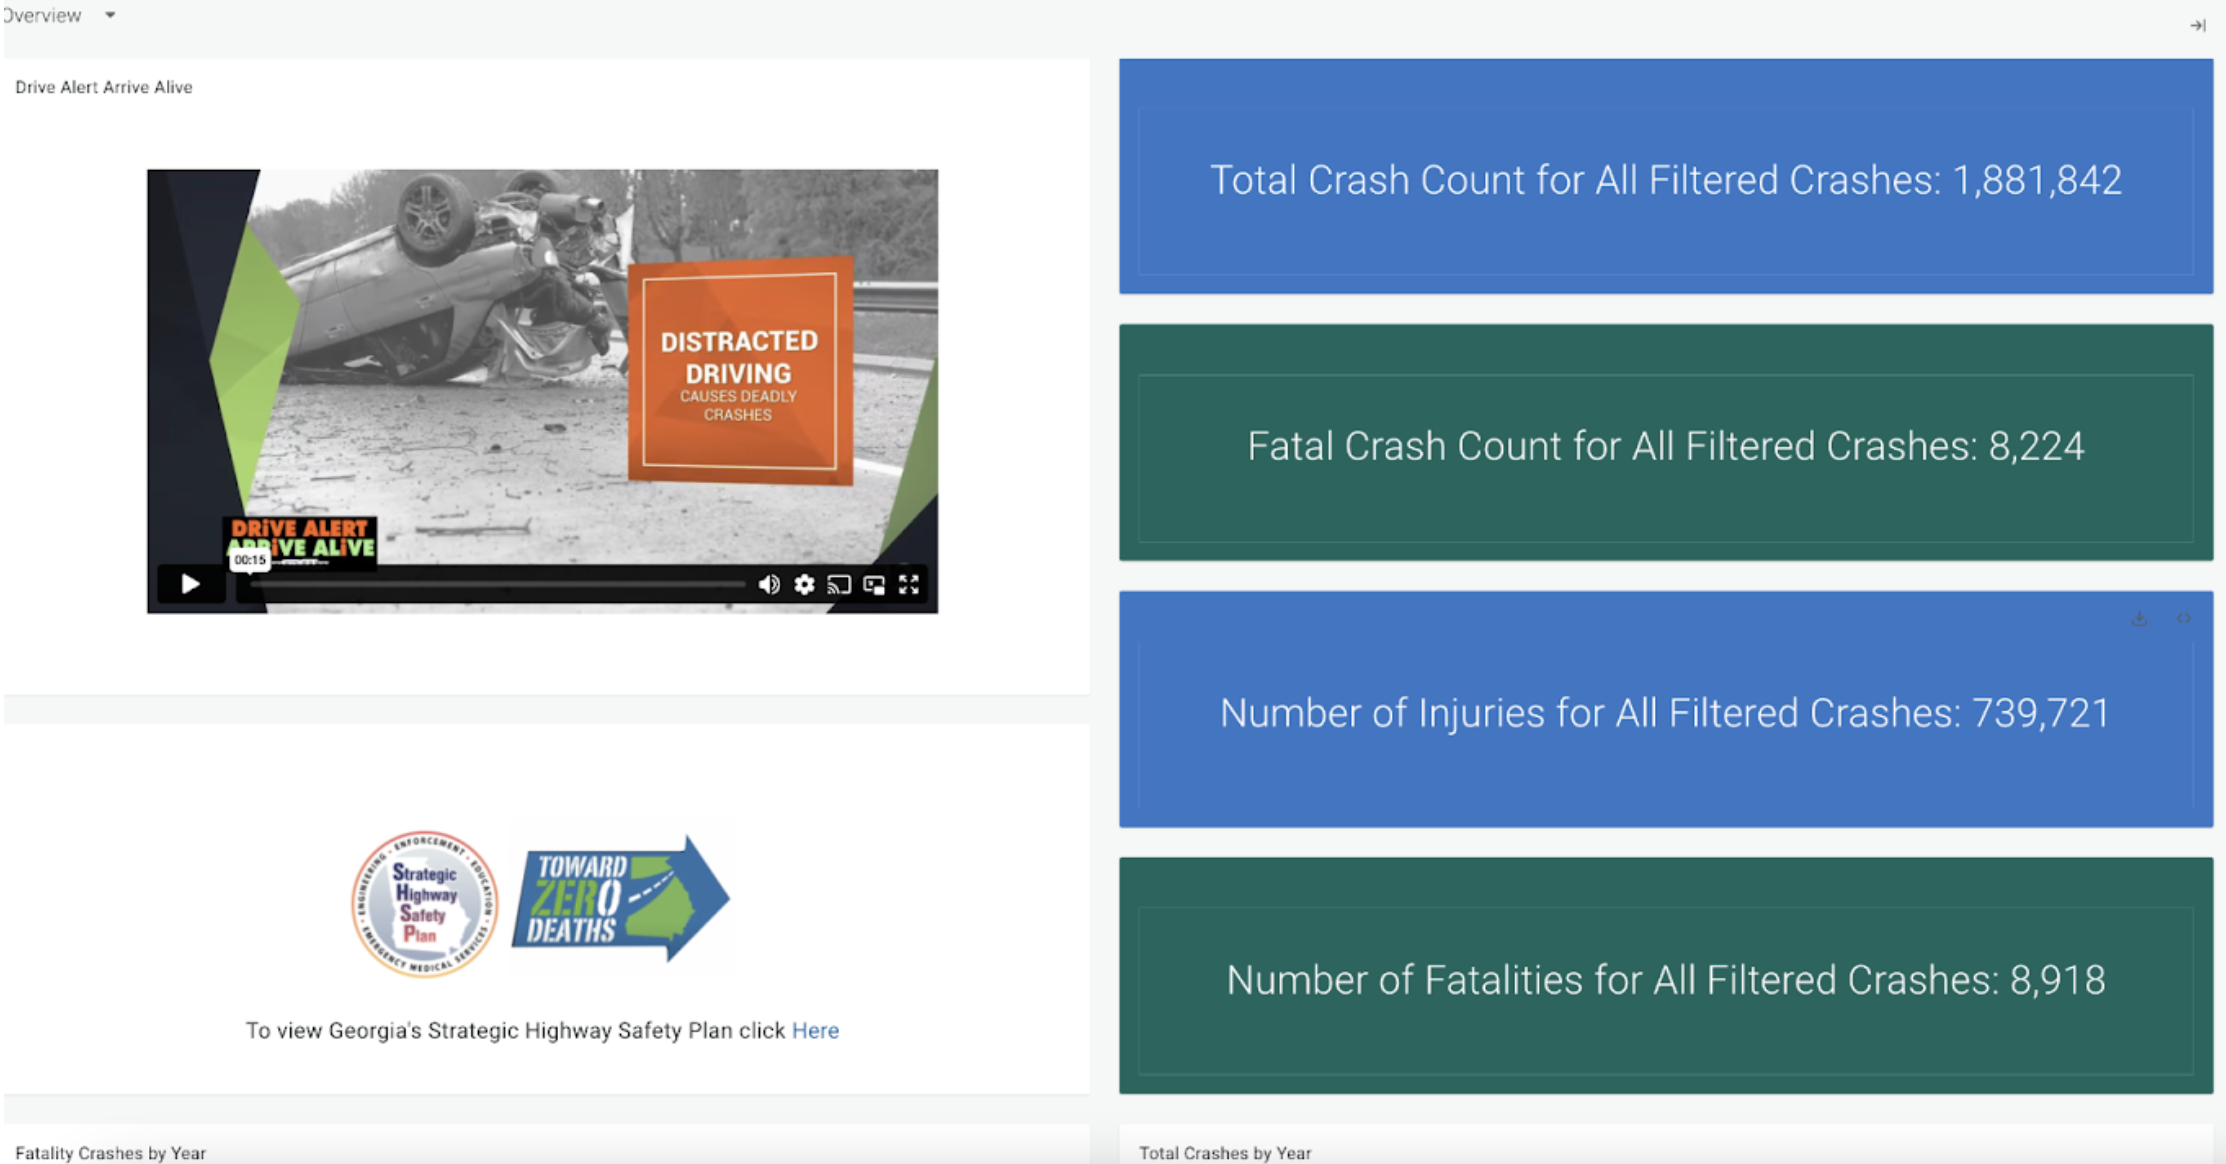Collapse the side panel using top-right arrow

2198,25
